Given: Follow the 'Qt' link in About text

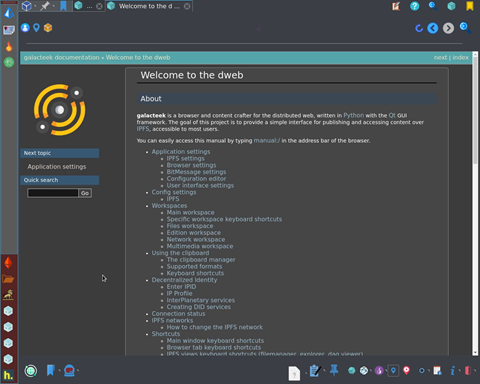Looking at the screenshot, I should pyautogui.click(x=392, y=115).
